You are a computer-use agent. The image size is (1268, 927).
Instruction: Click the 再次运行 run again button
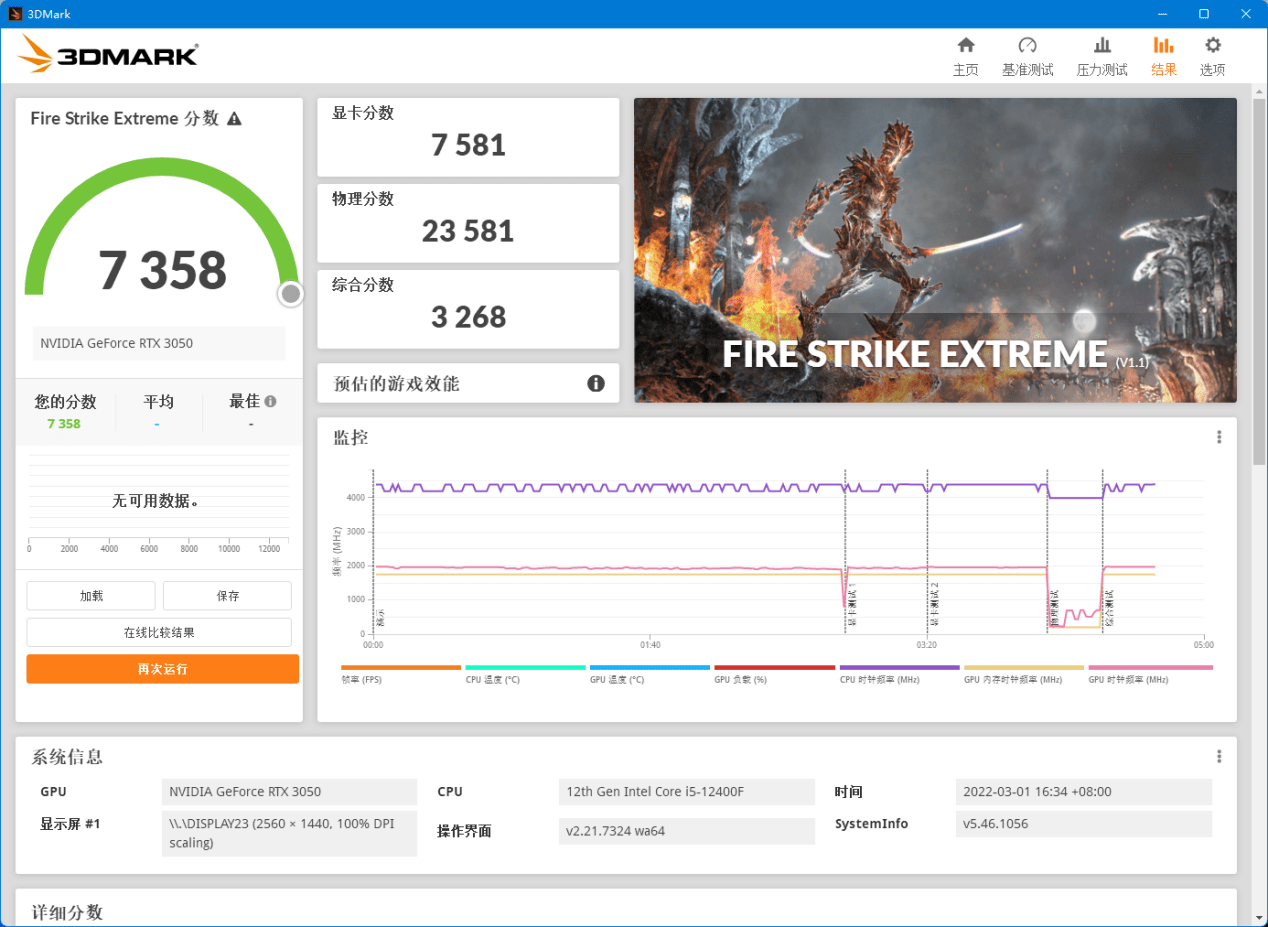click(162, 669)
